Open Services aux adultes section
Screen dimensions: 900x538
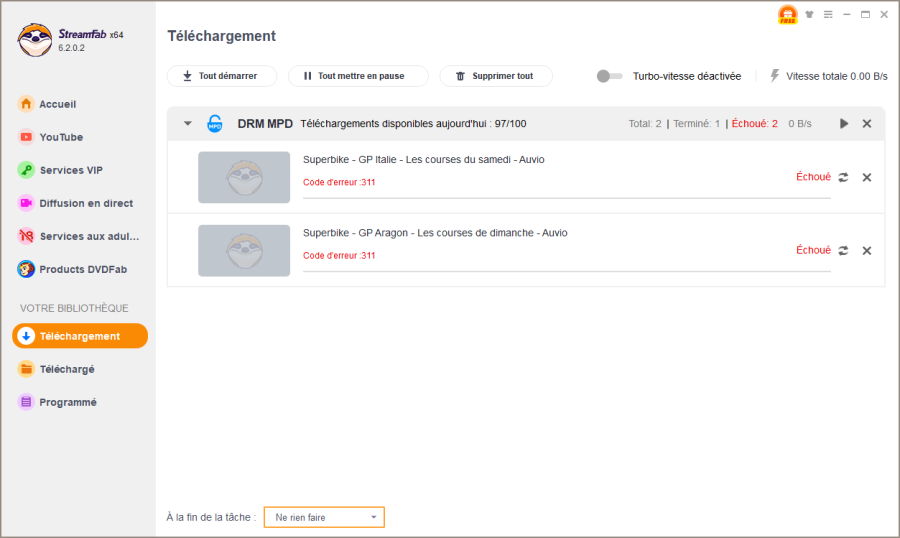click(79, 236)
